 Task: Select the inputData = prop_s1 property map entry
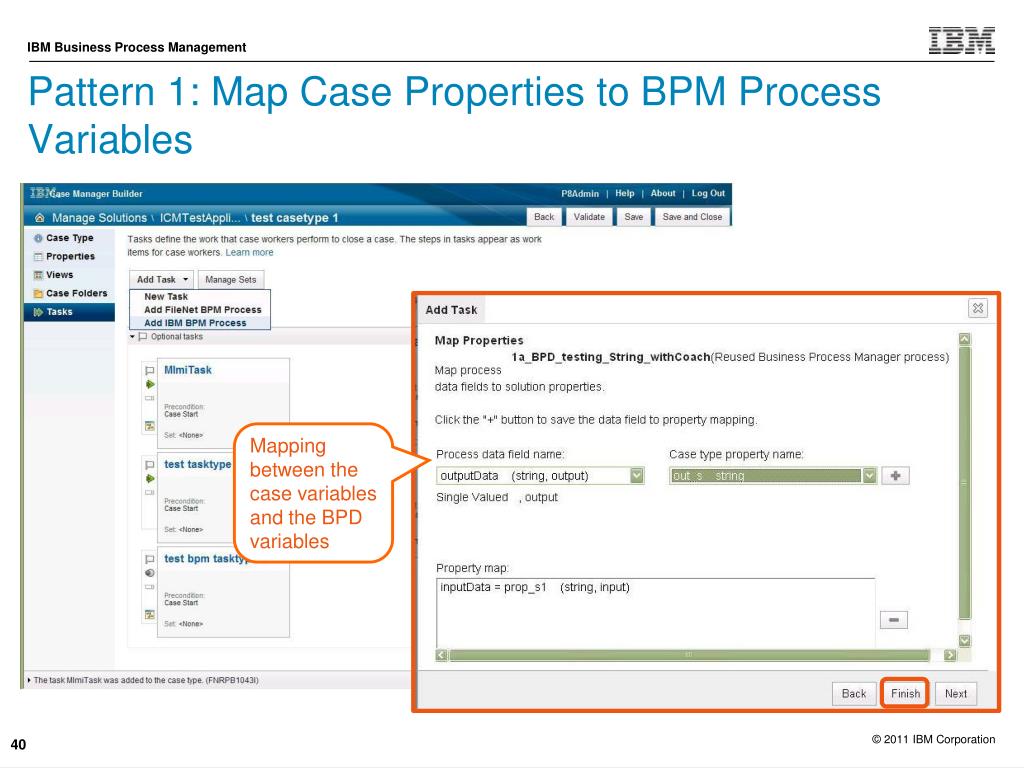click(535, 587)
